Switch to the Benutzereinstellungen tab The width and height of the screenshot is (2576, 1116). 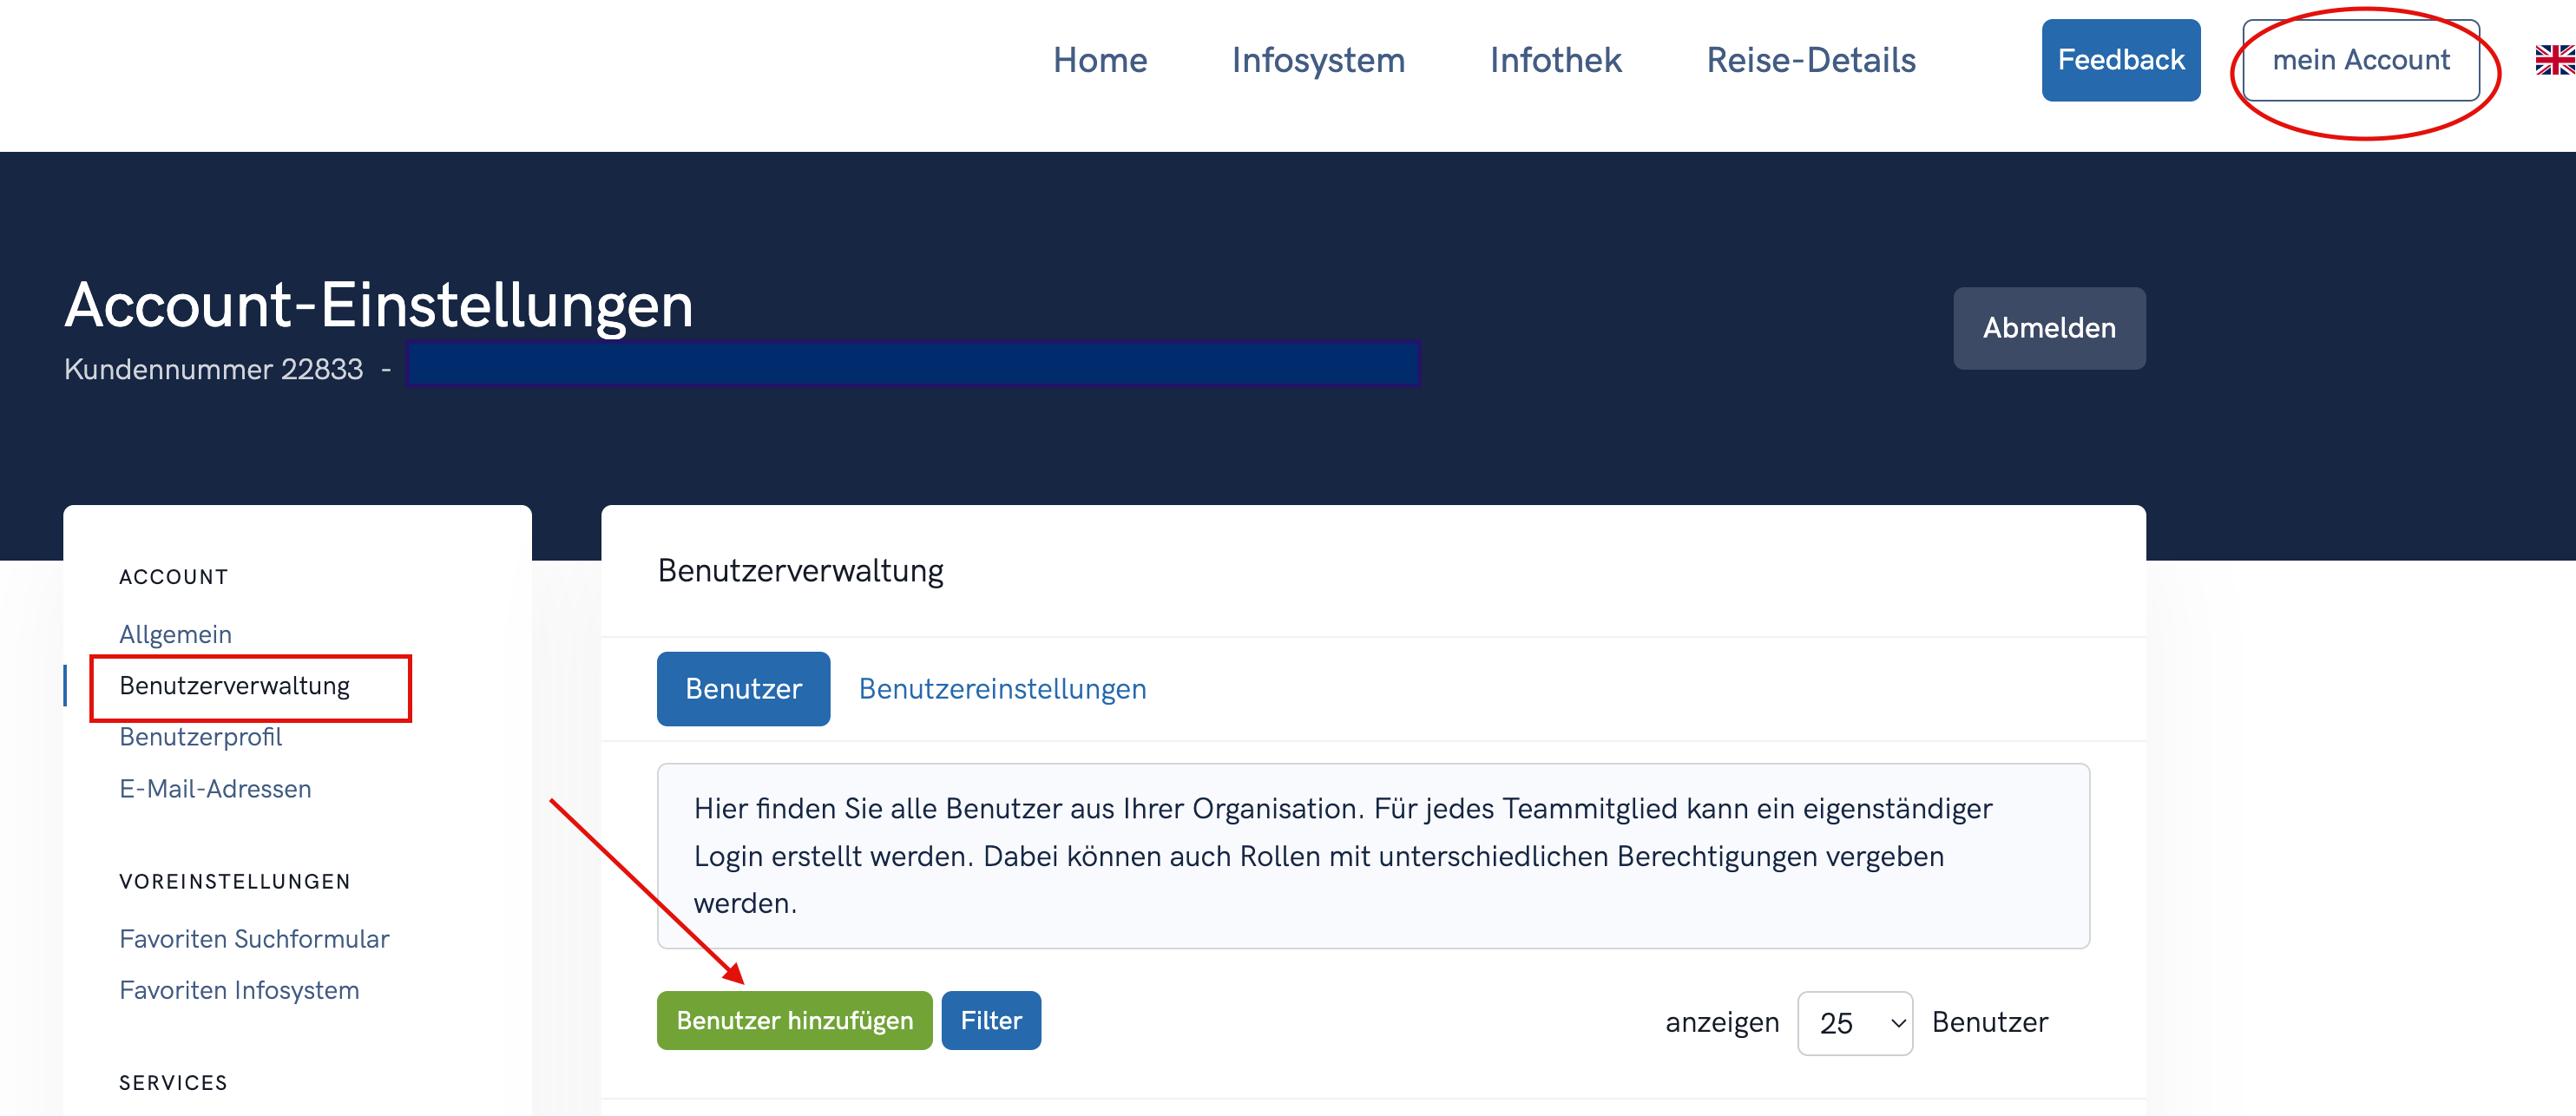point(1002,689)
